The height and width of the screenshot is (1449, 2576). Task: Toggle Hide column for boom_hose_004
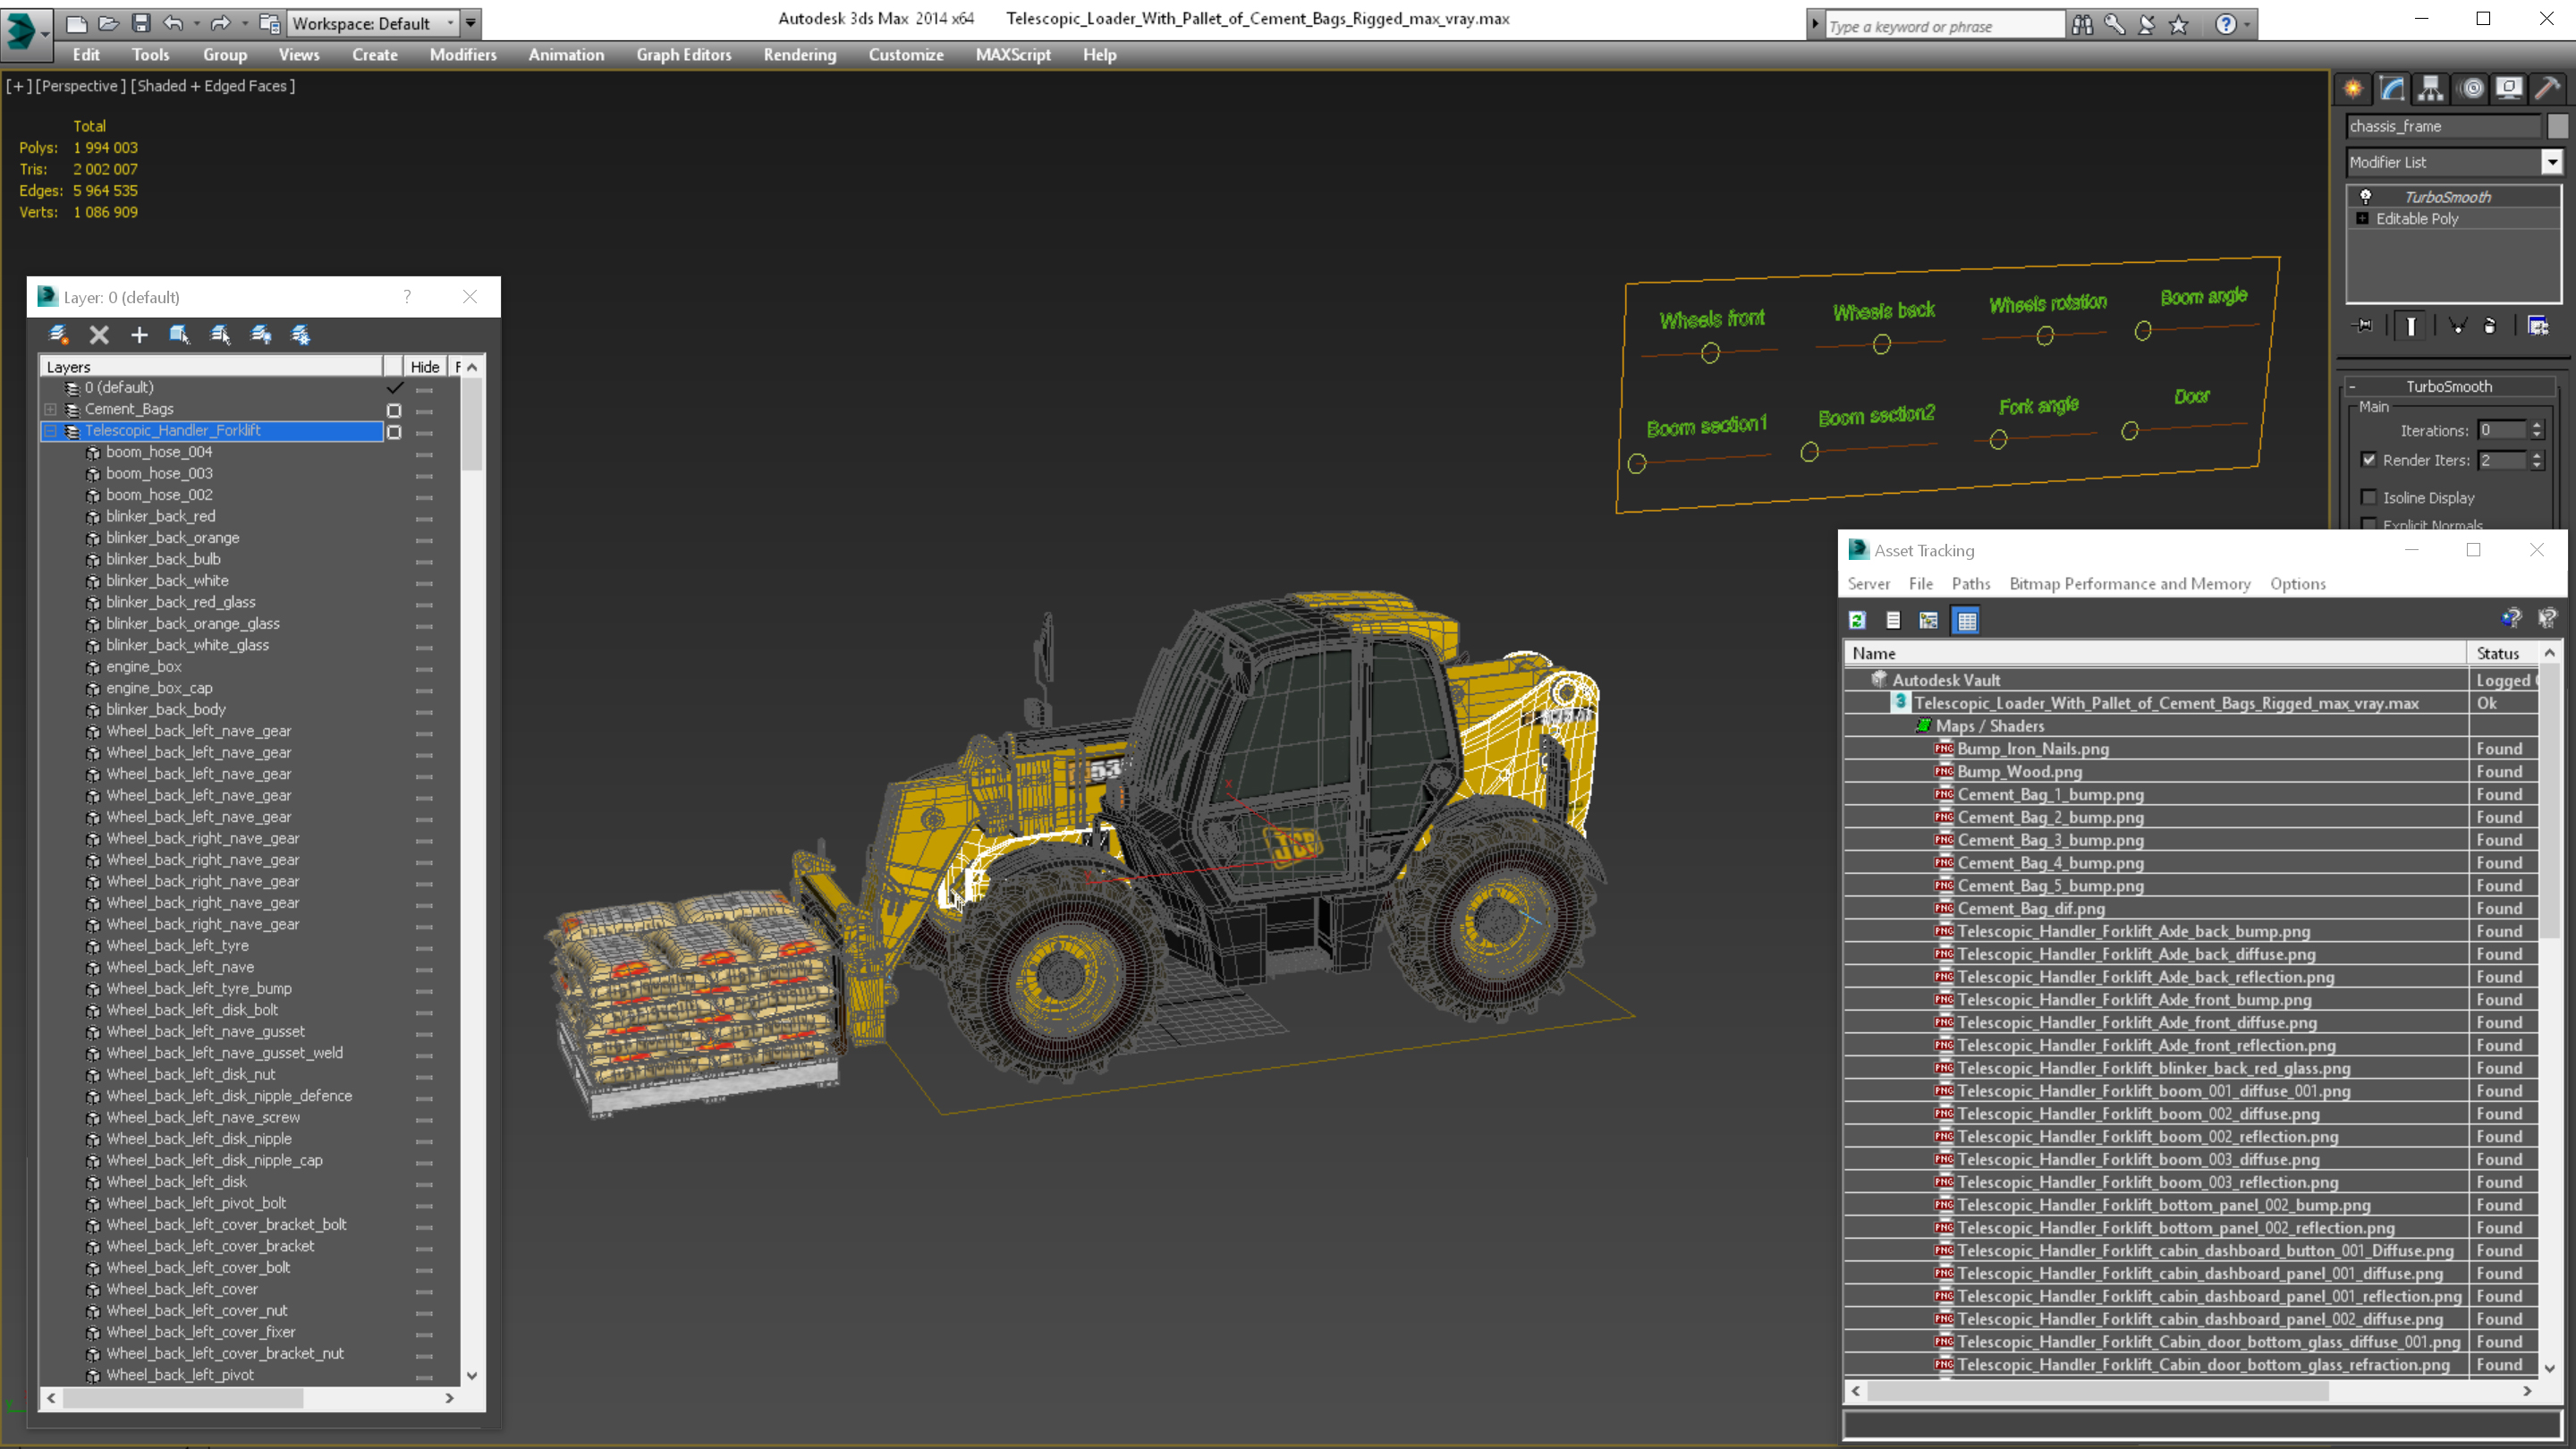(424, 454)
